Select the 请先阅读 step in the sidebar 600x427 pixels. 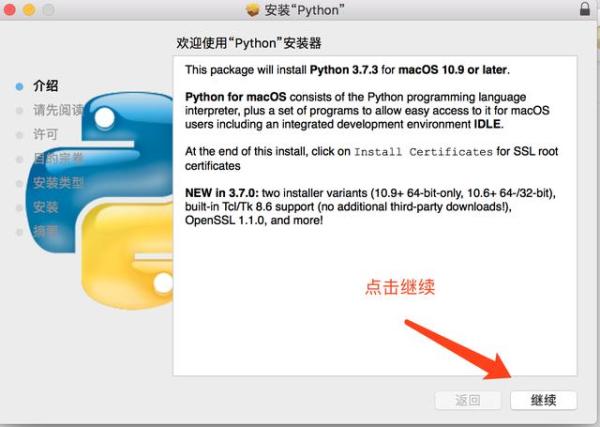[58, 110]
